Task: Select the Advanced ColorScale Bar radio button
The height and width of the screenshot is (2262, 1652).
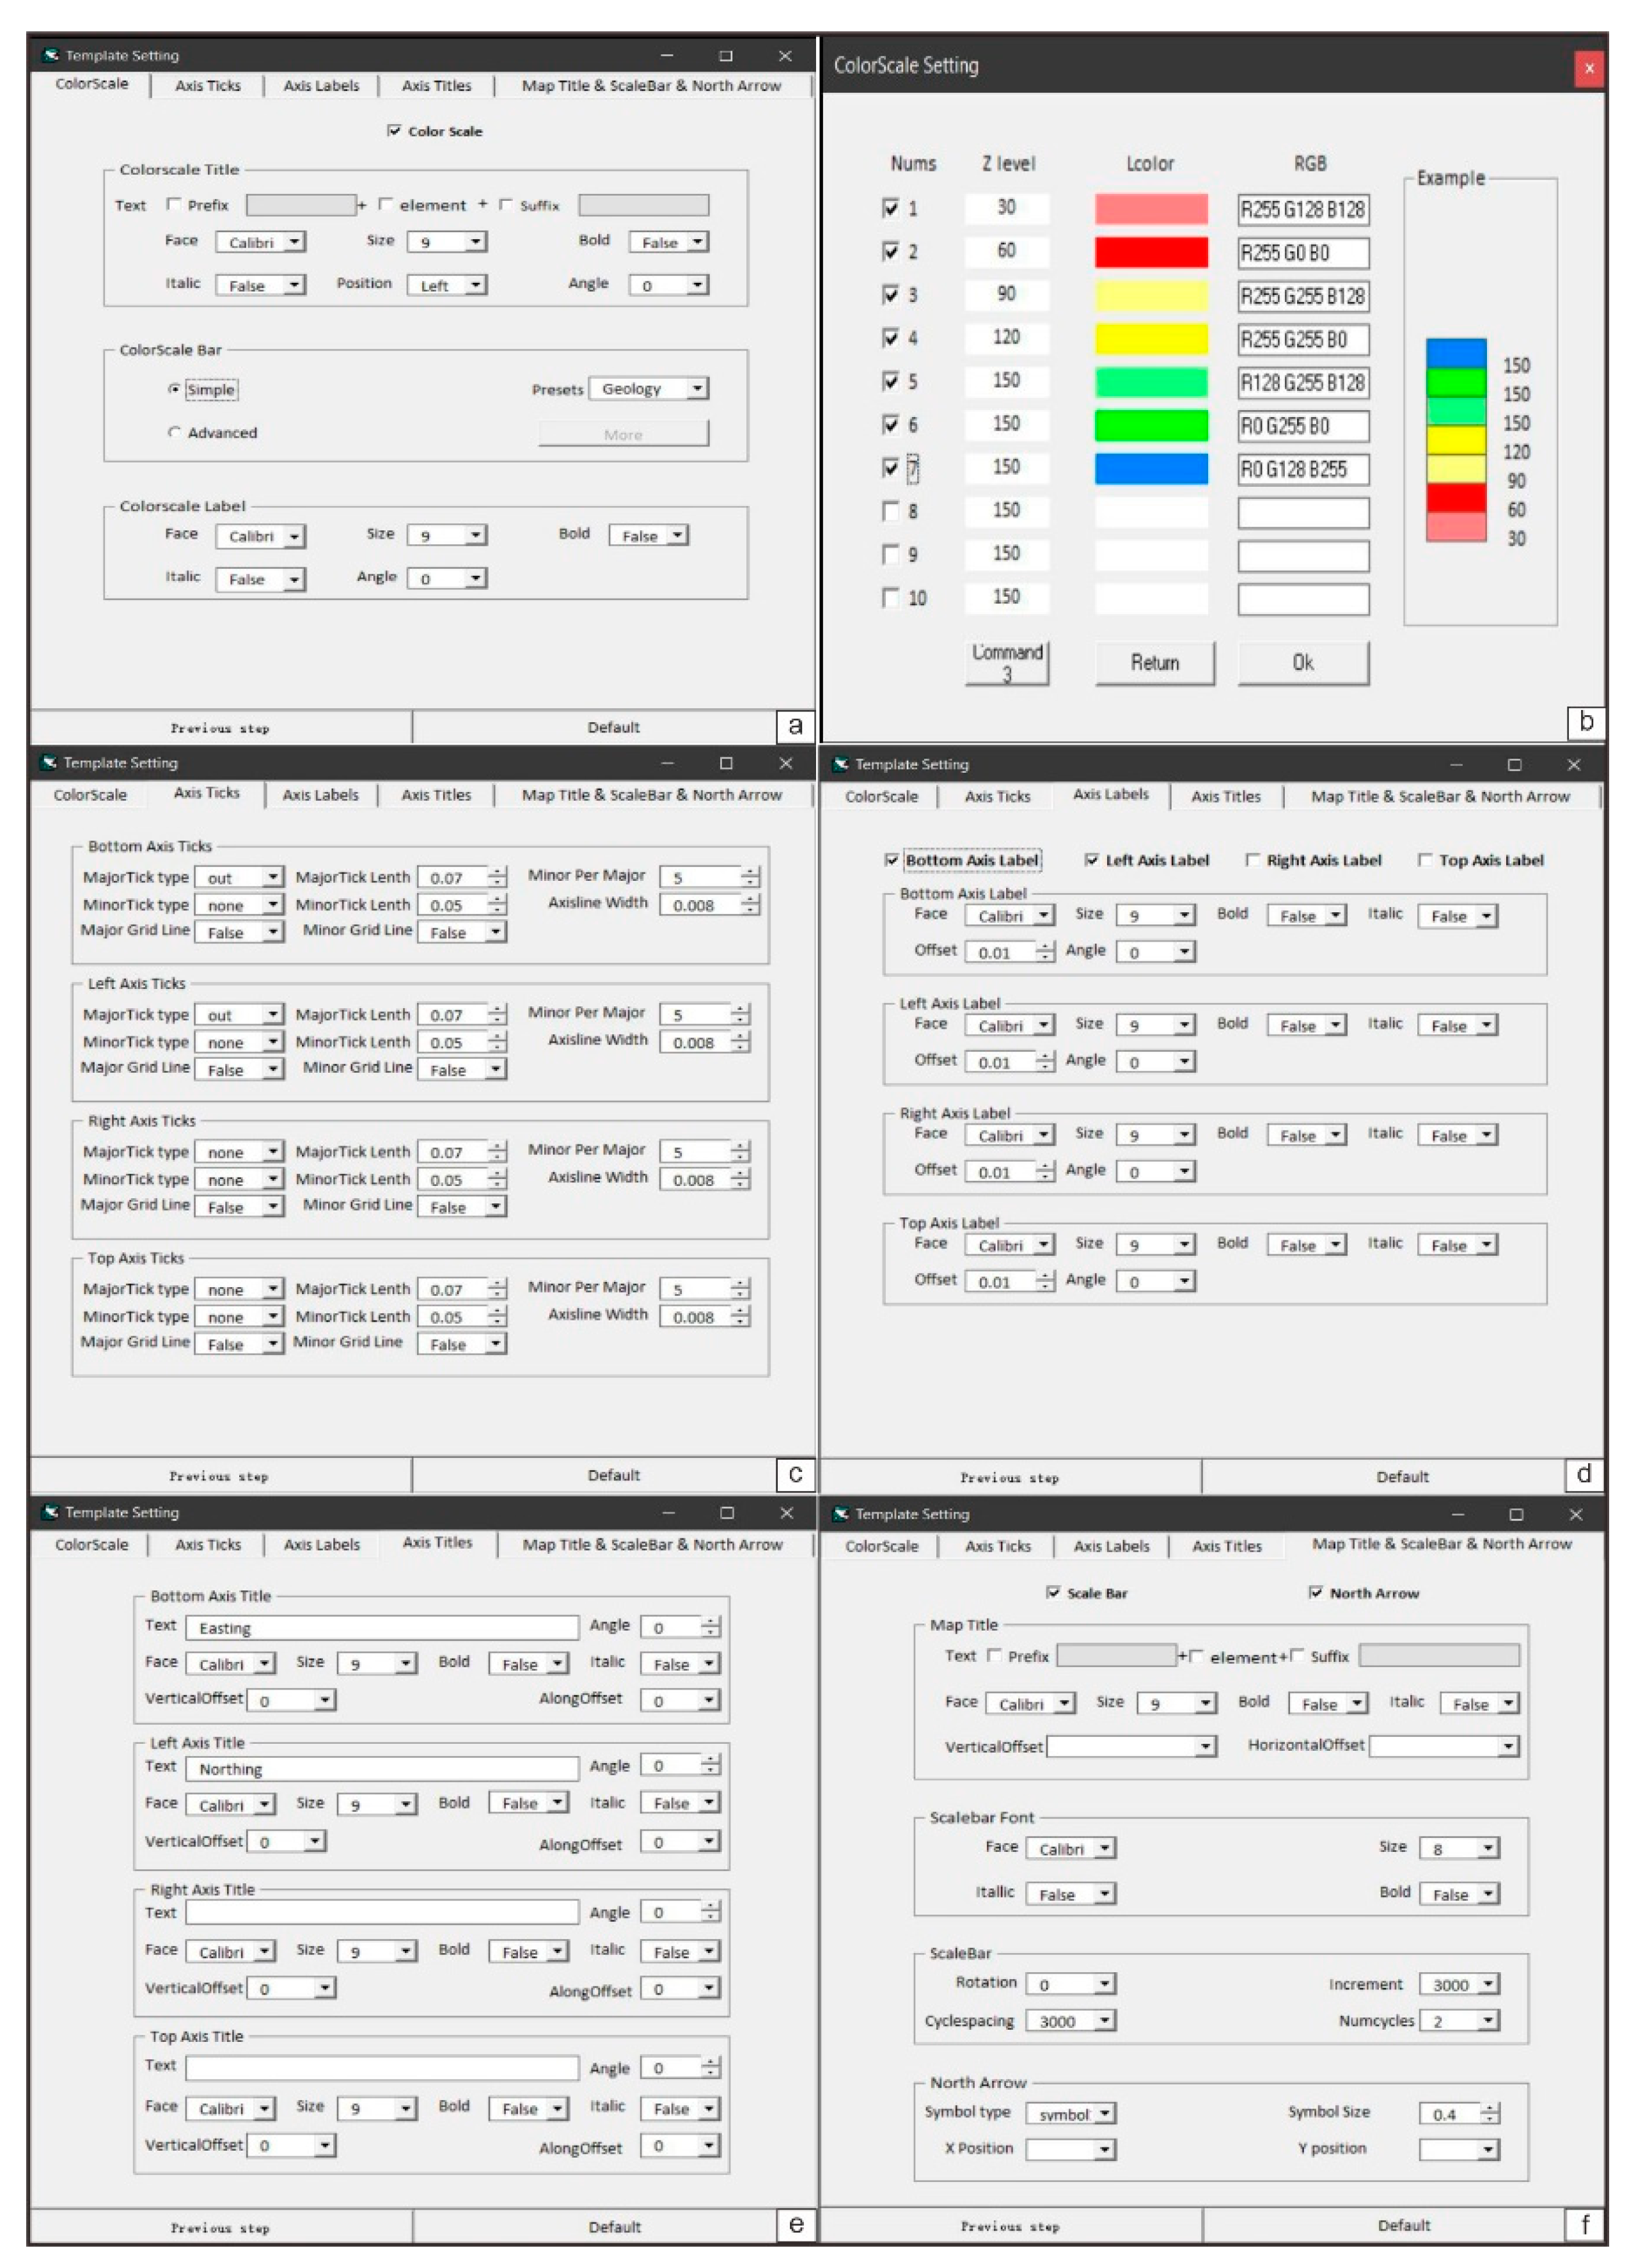Action: click(175, 432)
